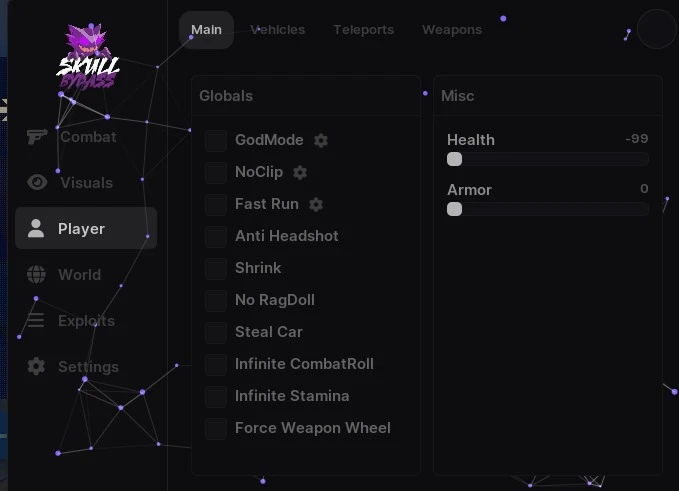The width and height of the screenshot is (679, 491).
Task: Click the Combat gun icon in sidebar
Action: (37, 137)
